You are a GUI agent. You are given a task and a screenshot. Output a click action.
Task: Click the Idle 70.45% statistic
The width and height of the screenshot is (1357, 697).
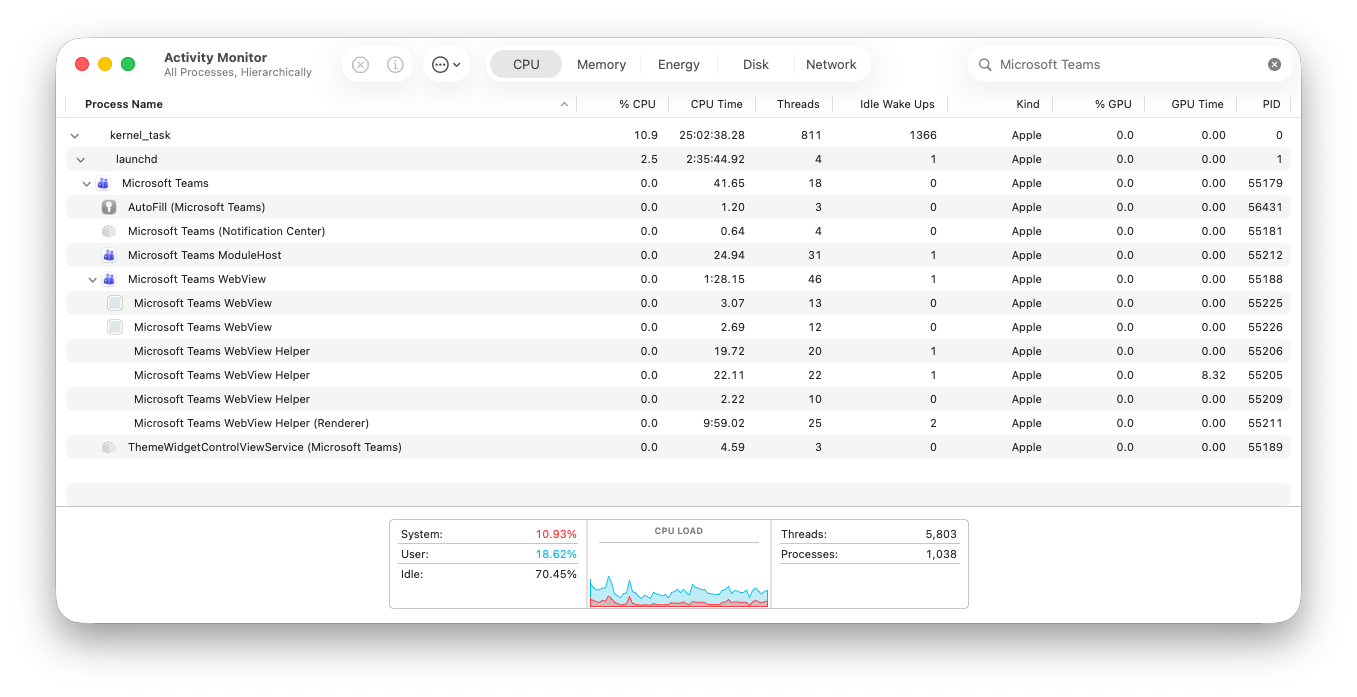pos(488,574)
